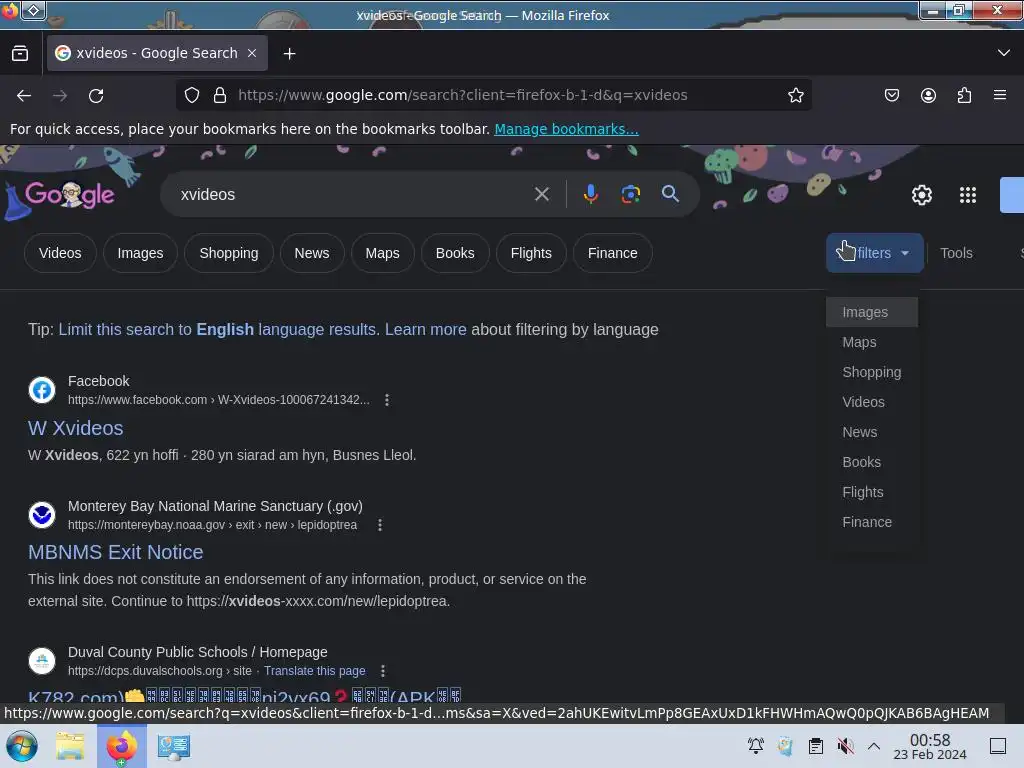Start voice search with microphone
The height and width of the screenshot is (768, 1024).
tap(590, 194)
